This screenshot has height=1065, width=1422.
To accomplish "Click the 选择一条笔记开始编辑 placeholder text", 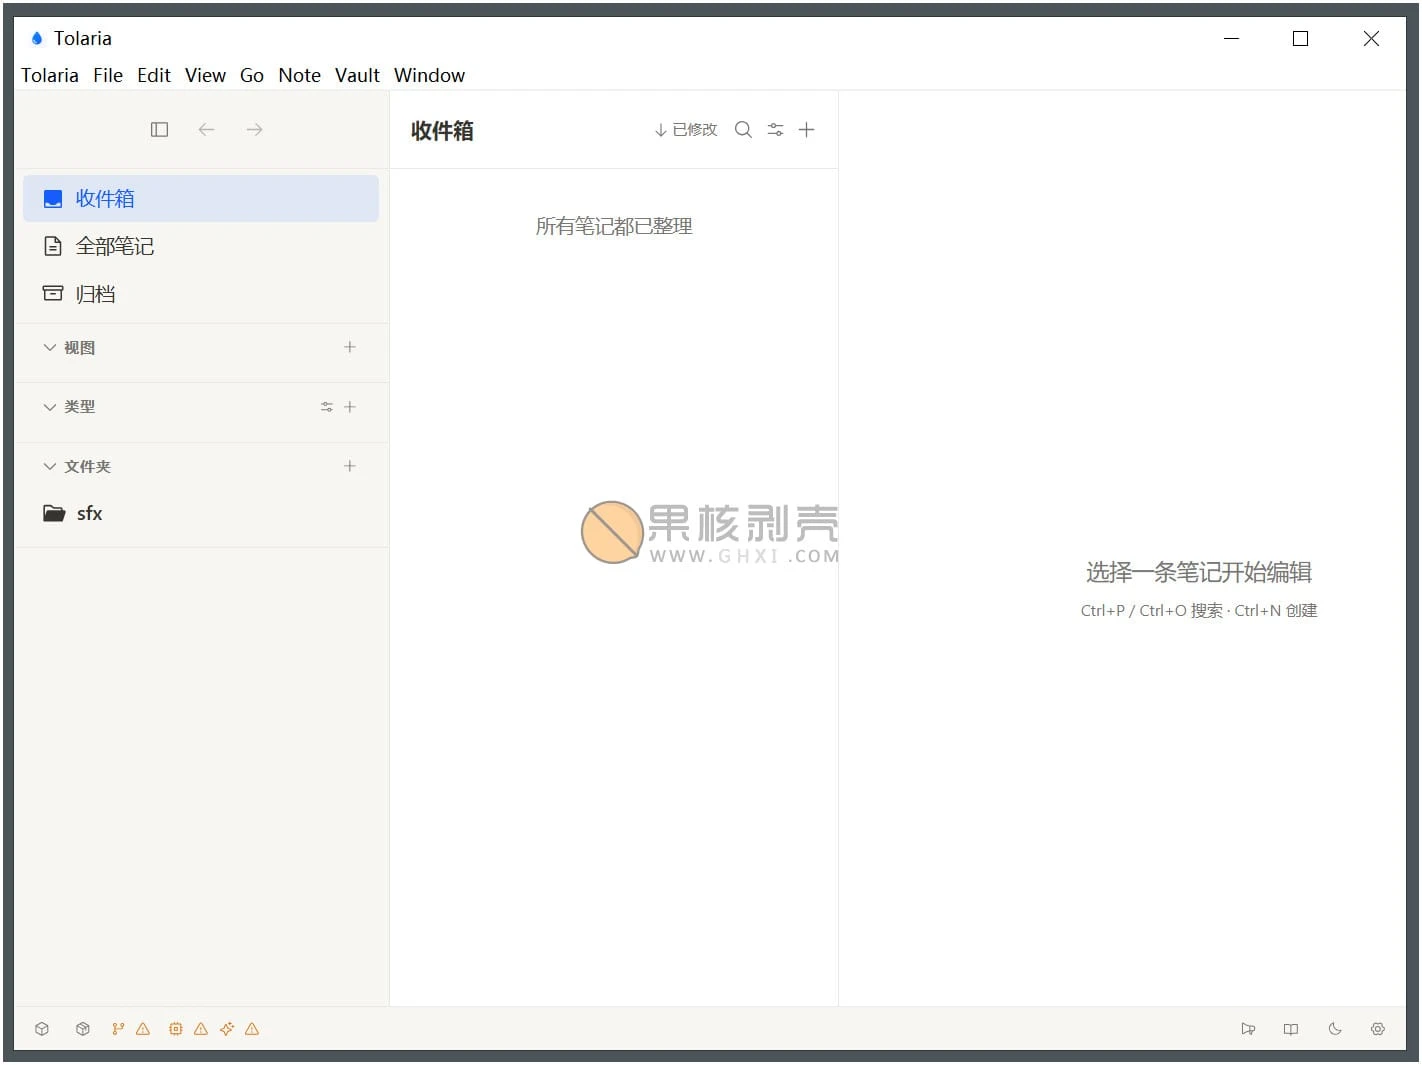I will 1199,572.
